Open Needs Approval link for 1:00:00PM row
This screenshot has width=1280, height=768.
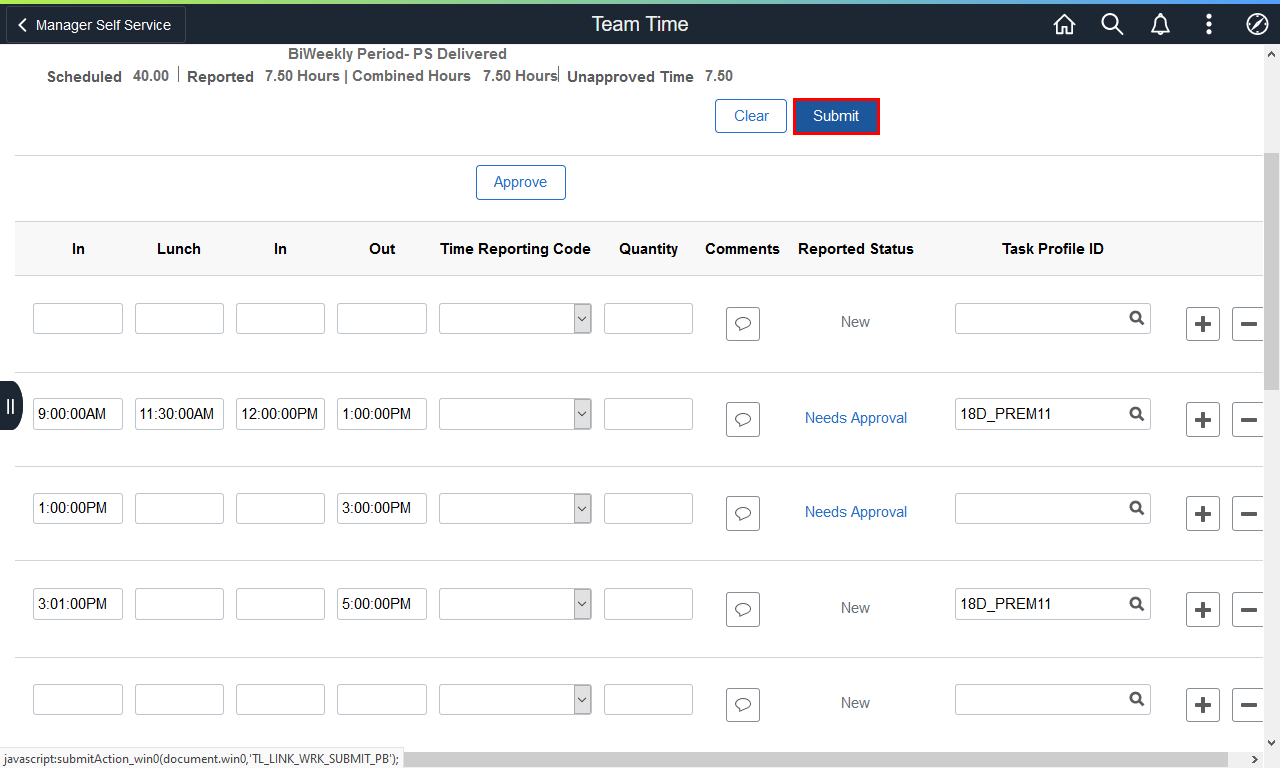[856, 512]
